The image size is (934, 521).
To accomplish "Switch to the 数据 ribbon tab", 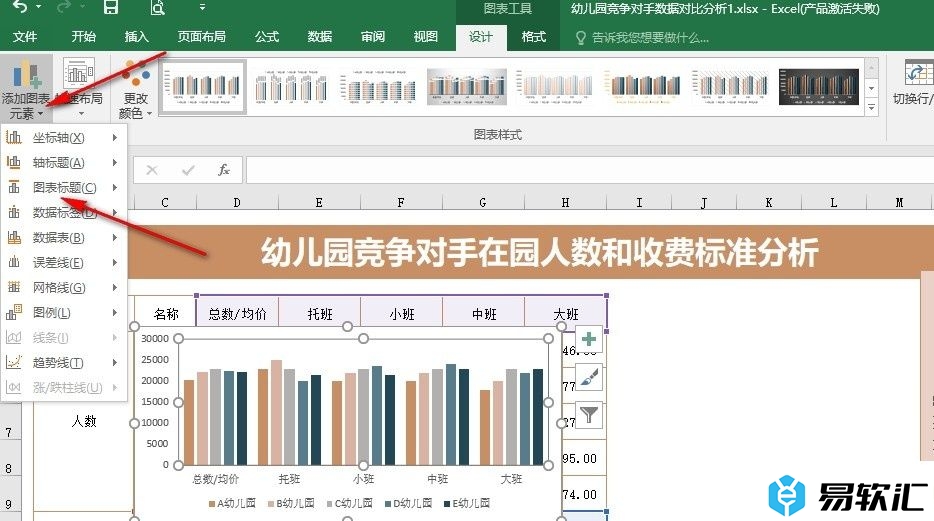I will pos(320,37).
